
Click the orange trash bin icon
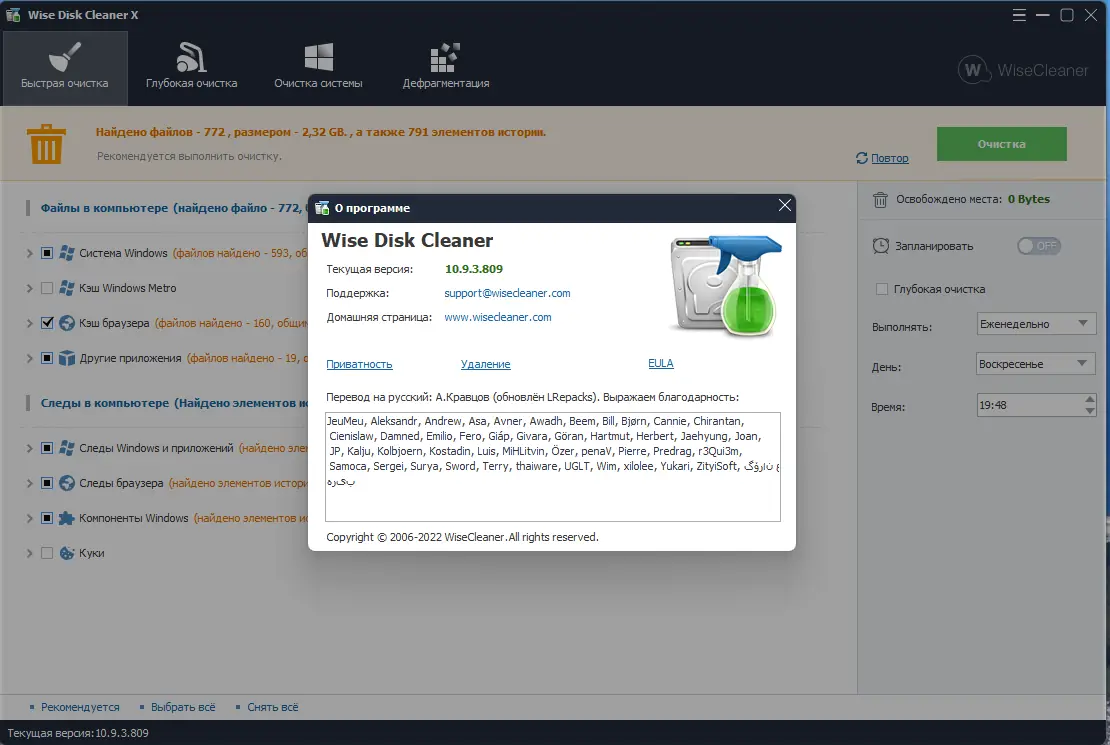coord(46,144)
